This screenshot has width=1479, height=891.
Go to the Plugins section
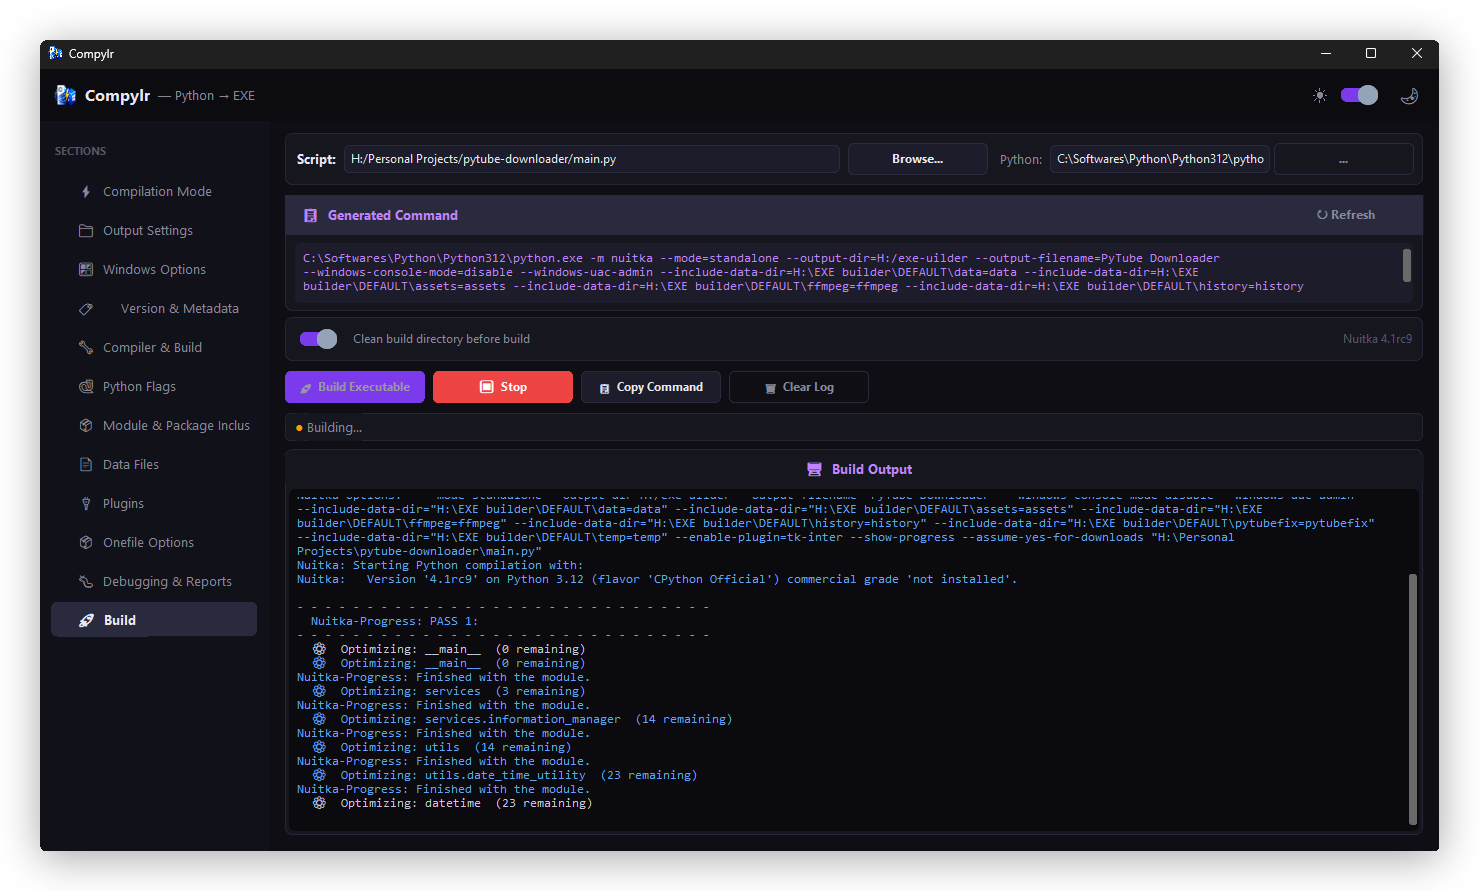(x=154, y=503)
